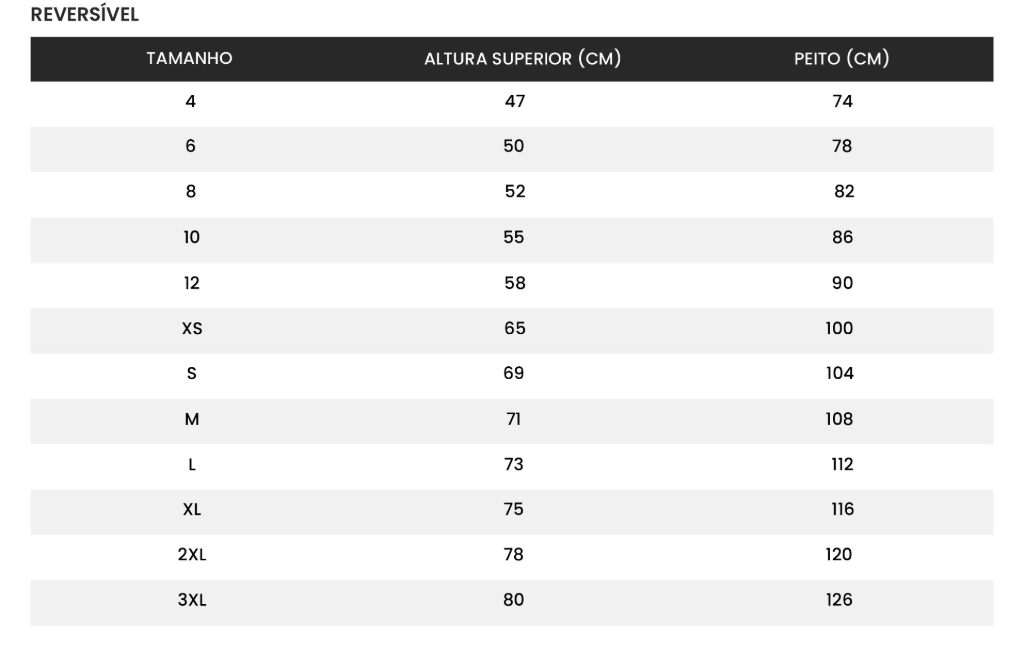This screenshot has width=1024, height=651.
Task: Select height value 47 for size 4
Action: 514,101
